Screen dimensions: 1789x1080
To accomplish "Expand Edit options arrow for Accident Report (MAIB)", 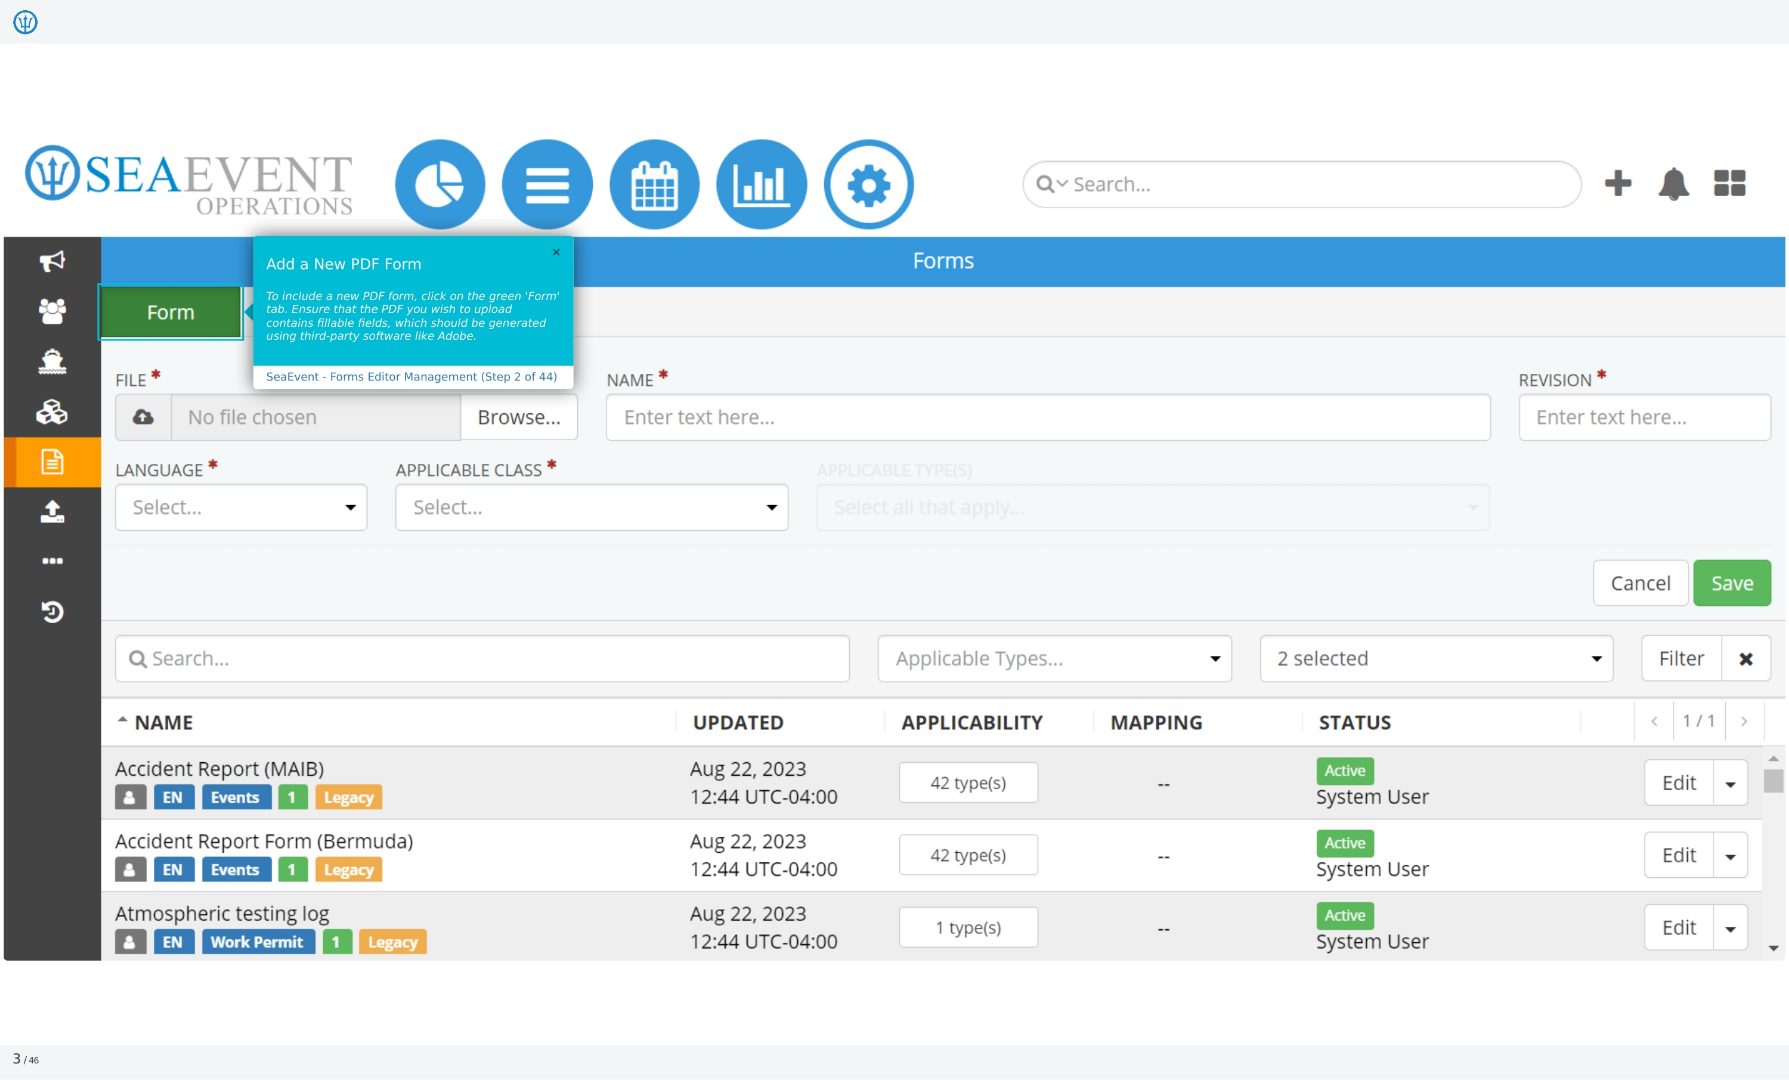I will point(1730,783).
